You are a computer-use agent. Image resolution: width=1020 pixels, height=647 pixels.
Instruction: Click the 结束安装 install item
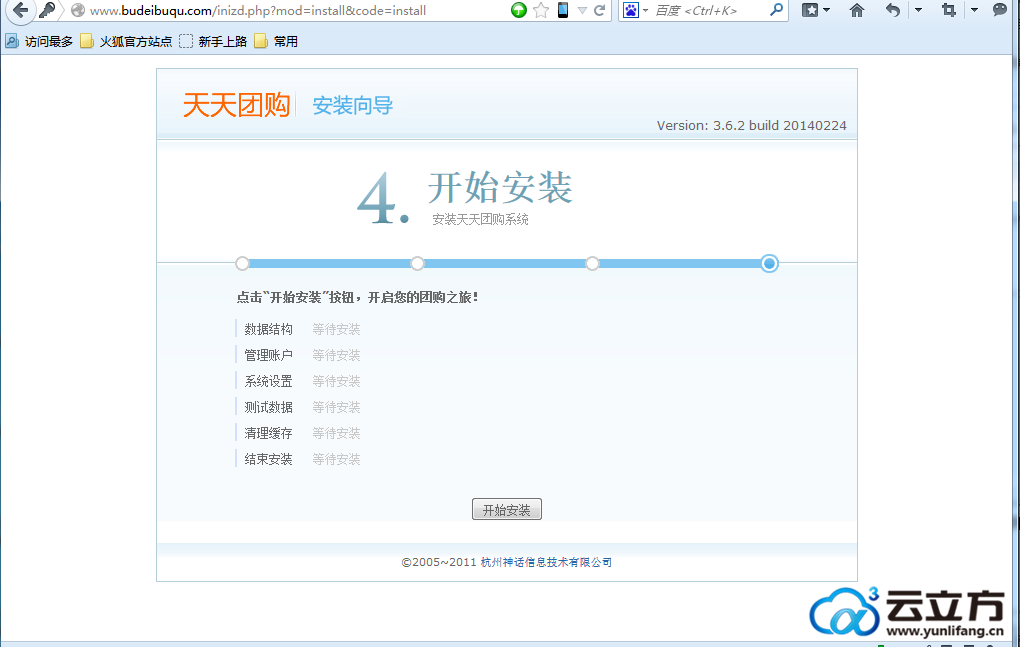coord(269,459)
